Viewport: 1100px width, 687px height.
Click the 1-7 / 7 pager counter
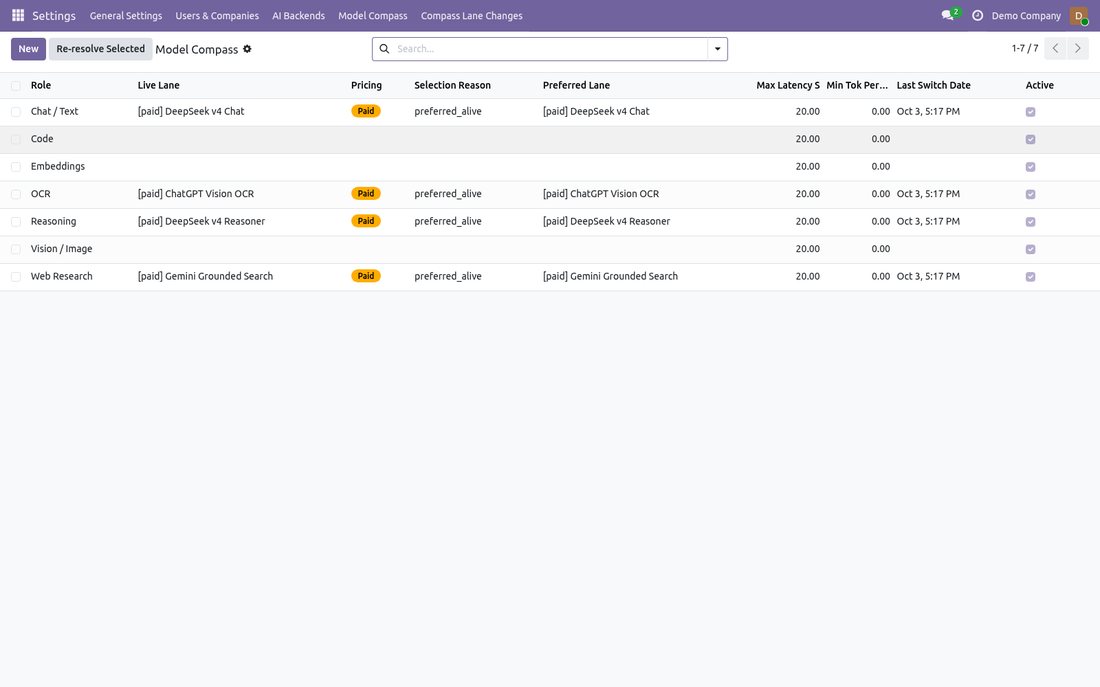(x=1025, y=48)
